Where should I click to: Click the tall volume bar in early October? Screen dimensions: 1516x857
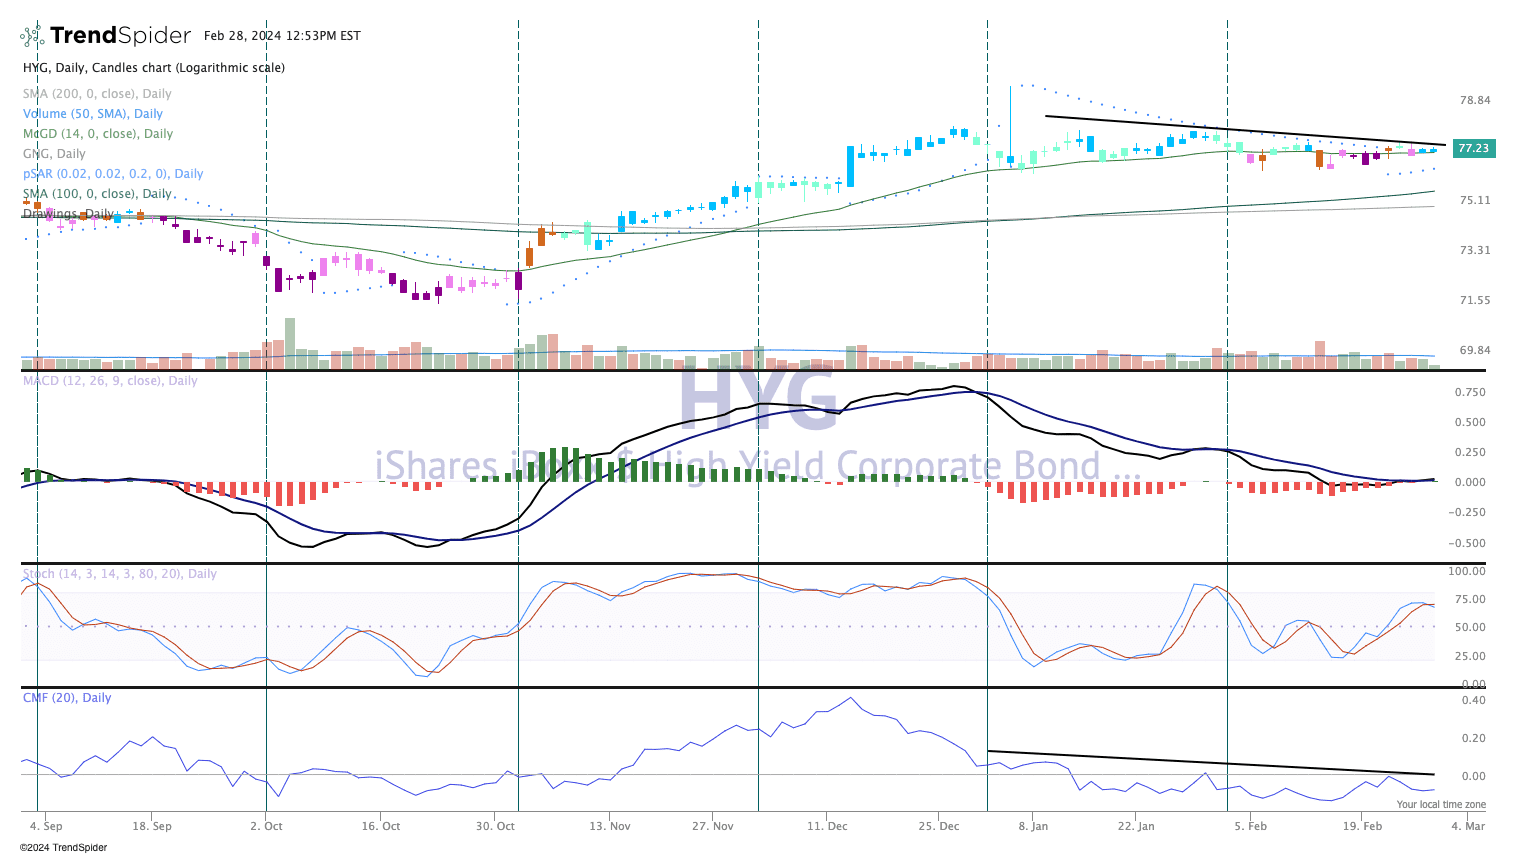(x=290, y=343)
